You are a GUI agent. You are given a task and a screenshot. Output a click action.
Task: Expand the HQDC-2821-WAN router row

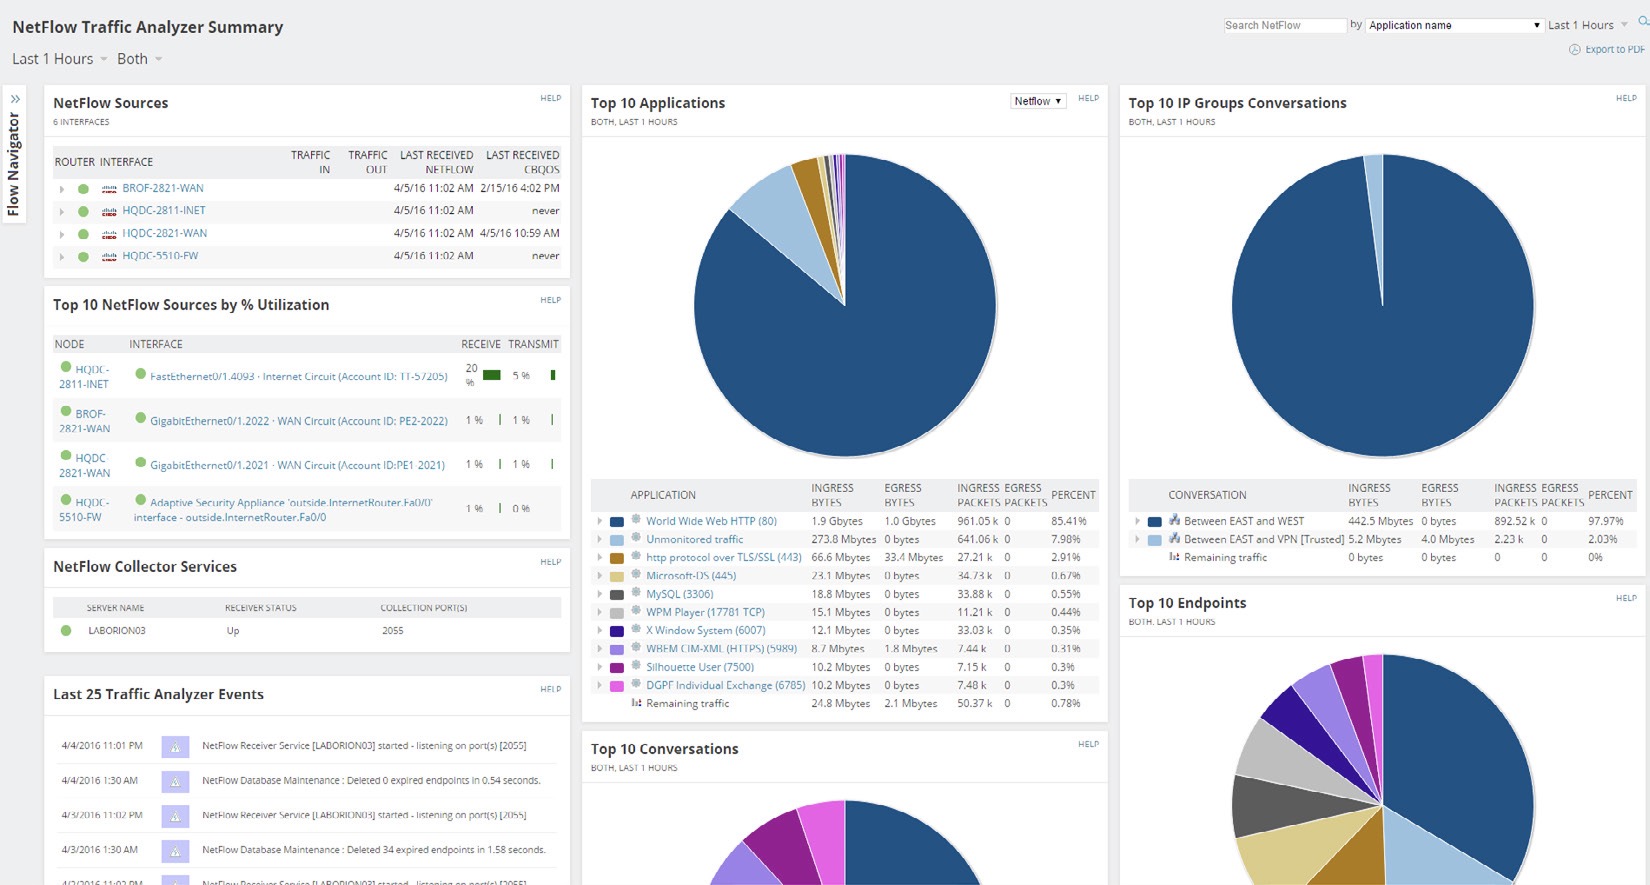pyautogui.click(x=61, y=234)
